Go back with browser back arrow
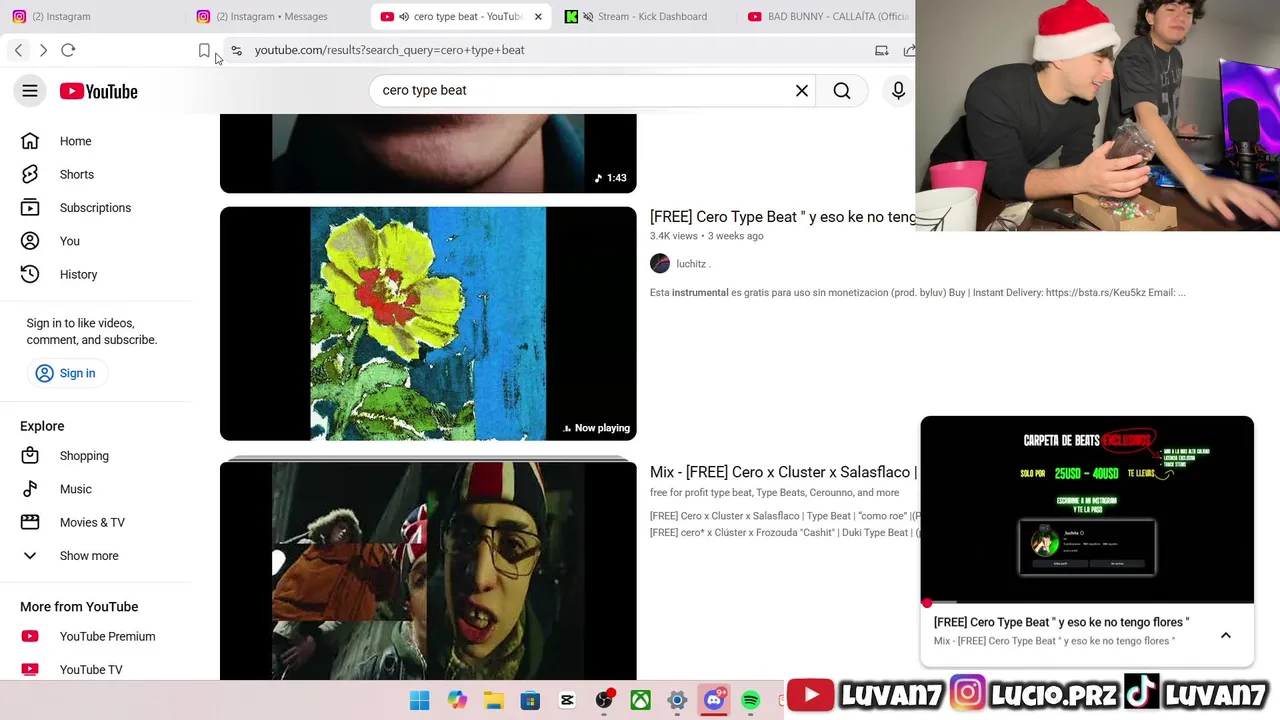This screenshot has height=720, width=1280. click(x=18, y=50)
